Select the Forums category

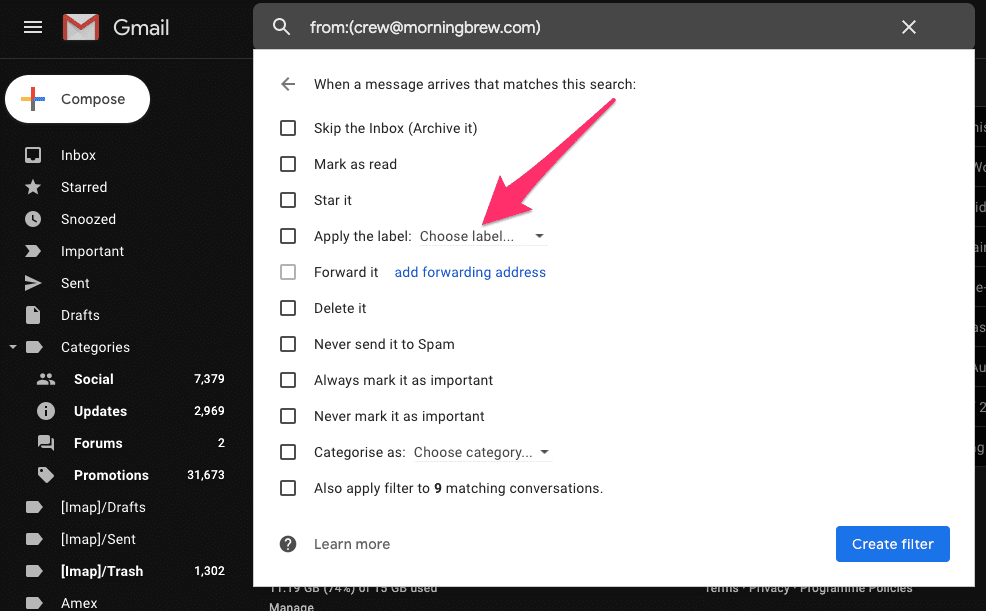pyautogui.click(x=98, y=443)
